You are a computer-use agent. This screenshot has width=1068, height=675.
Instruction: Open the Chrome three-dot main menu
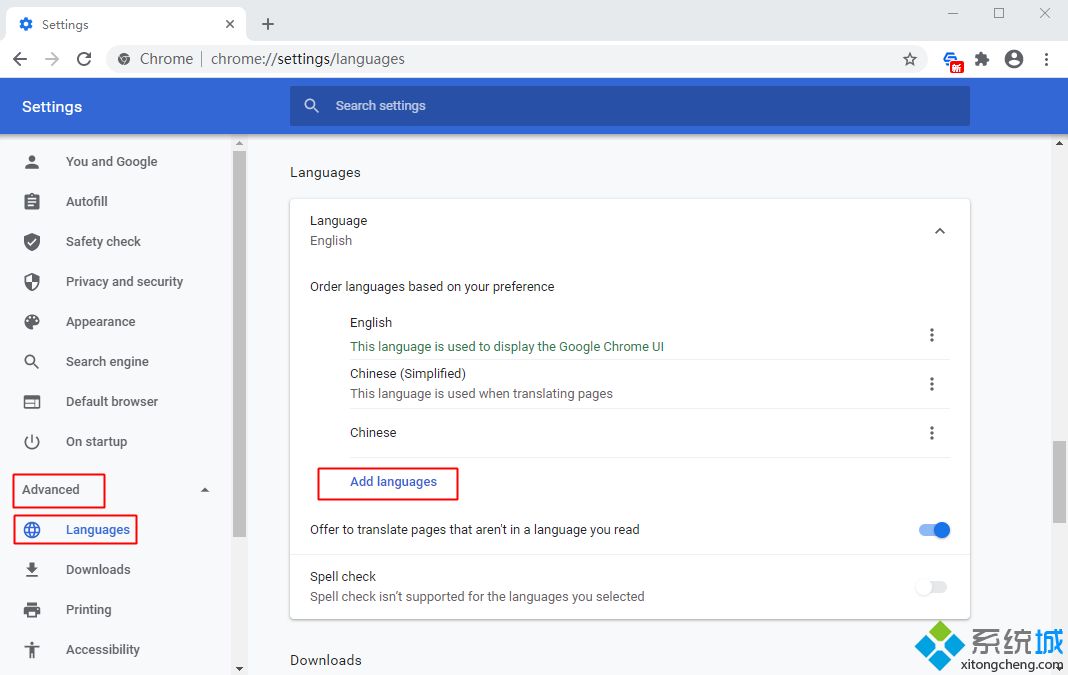[1046, 59]
